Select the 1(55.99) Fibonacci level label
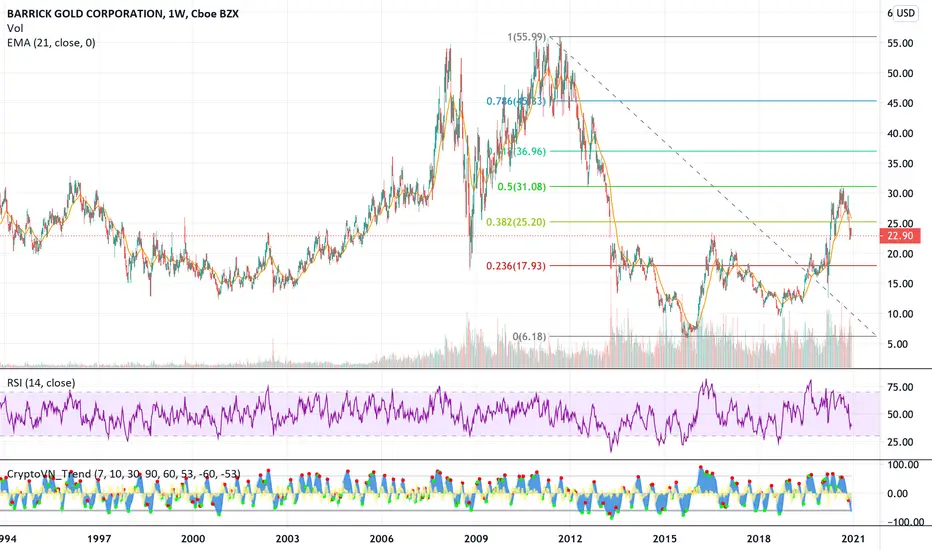Image resolution: width=932 pixels, height=550 pixels. [x=526, y=37]
